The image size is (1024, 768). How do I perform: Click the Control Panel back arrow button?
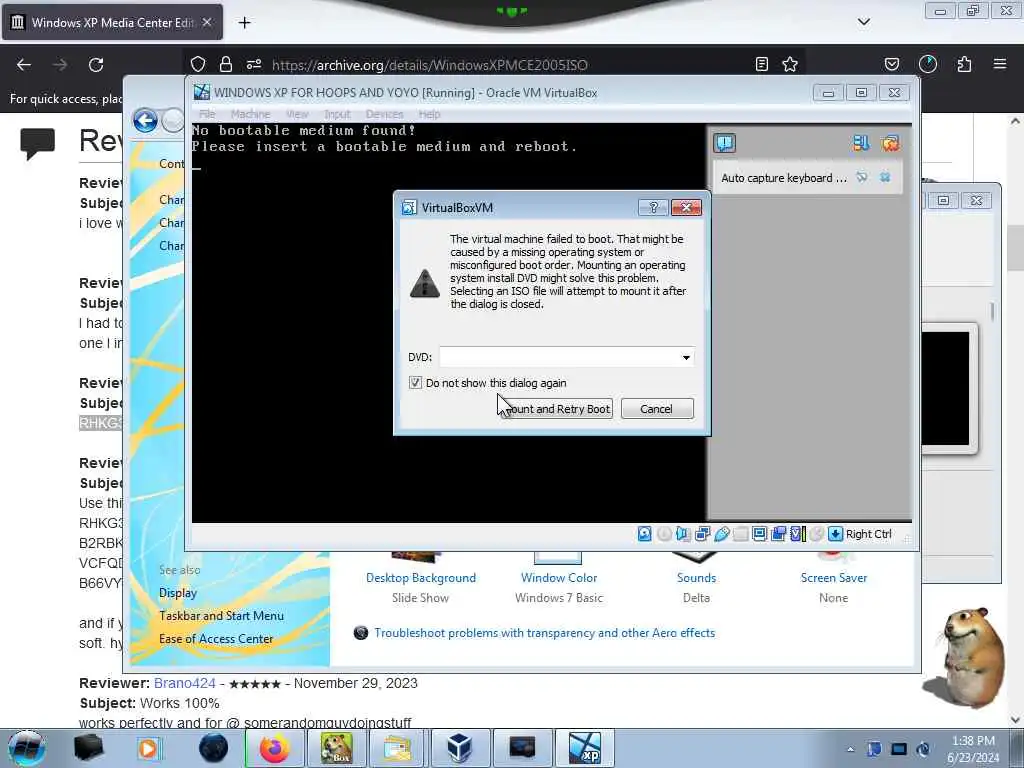pos(145,120)
